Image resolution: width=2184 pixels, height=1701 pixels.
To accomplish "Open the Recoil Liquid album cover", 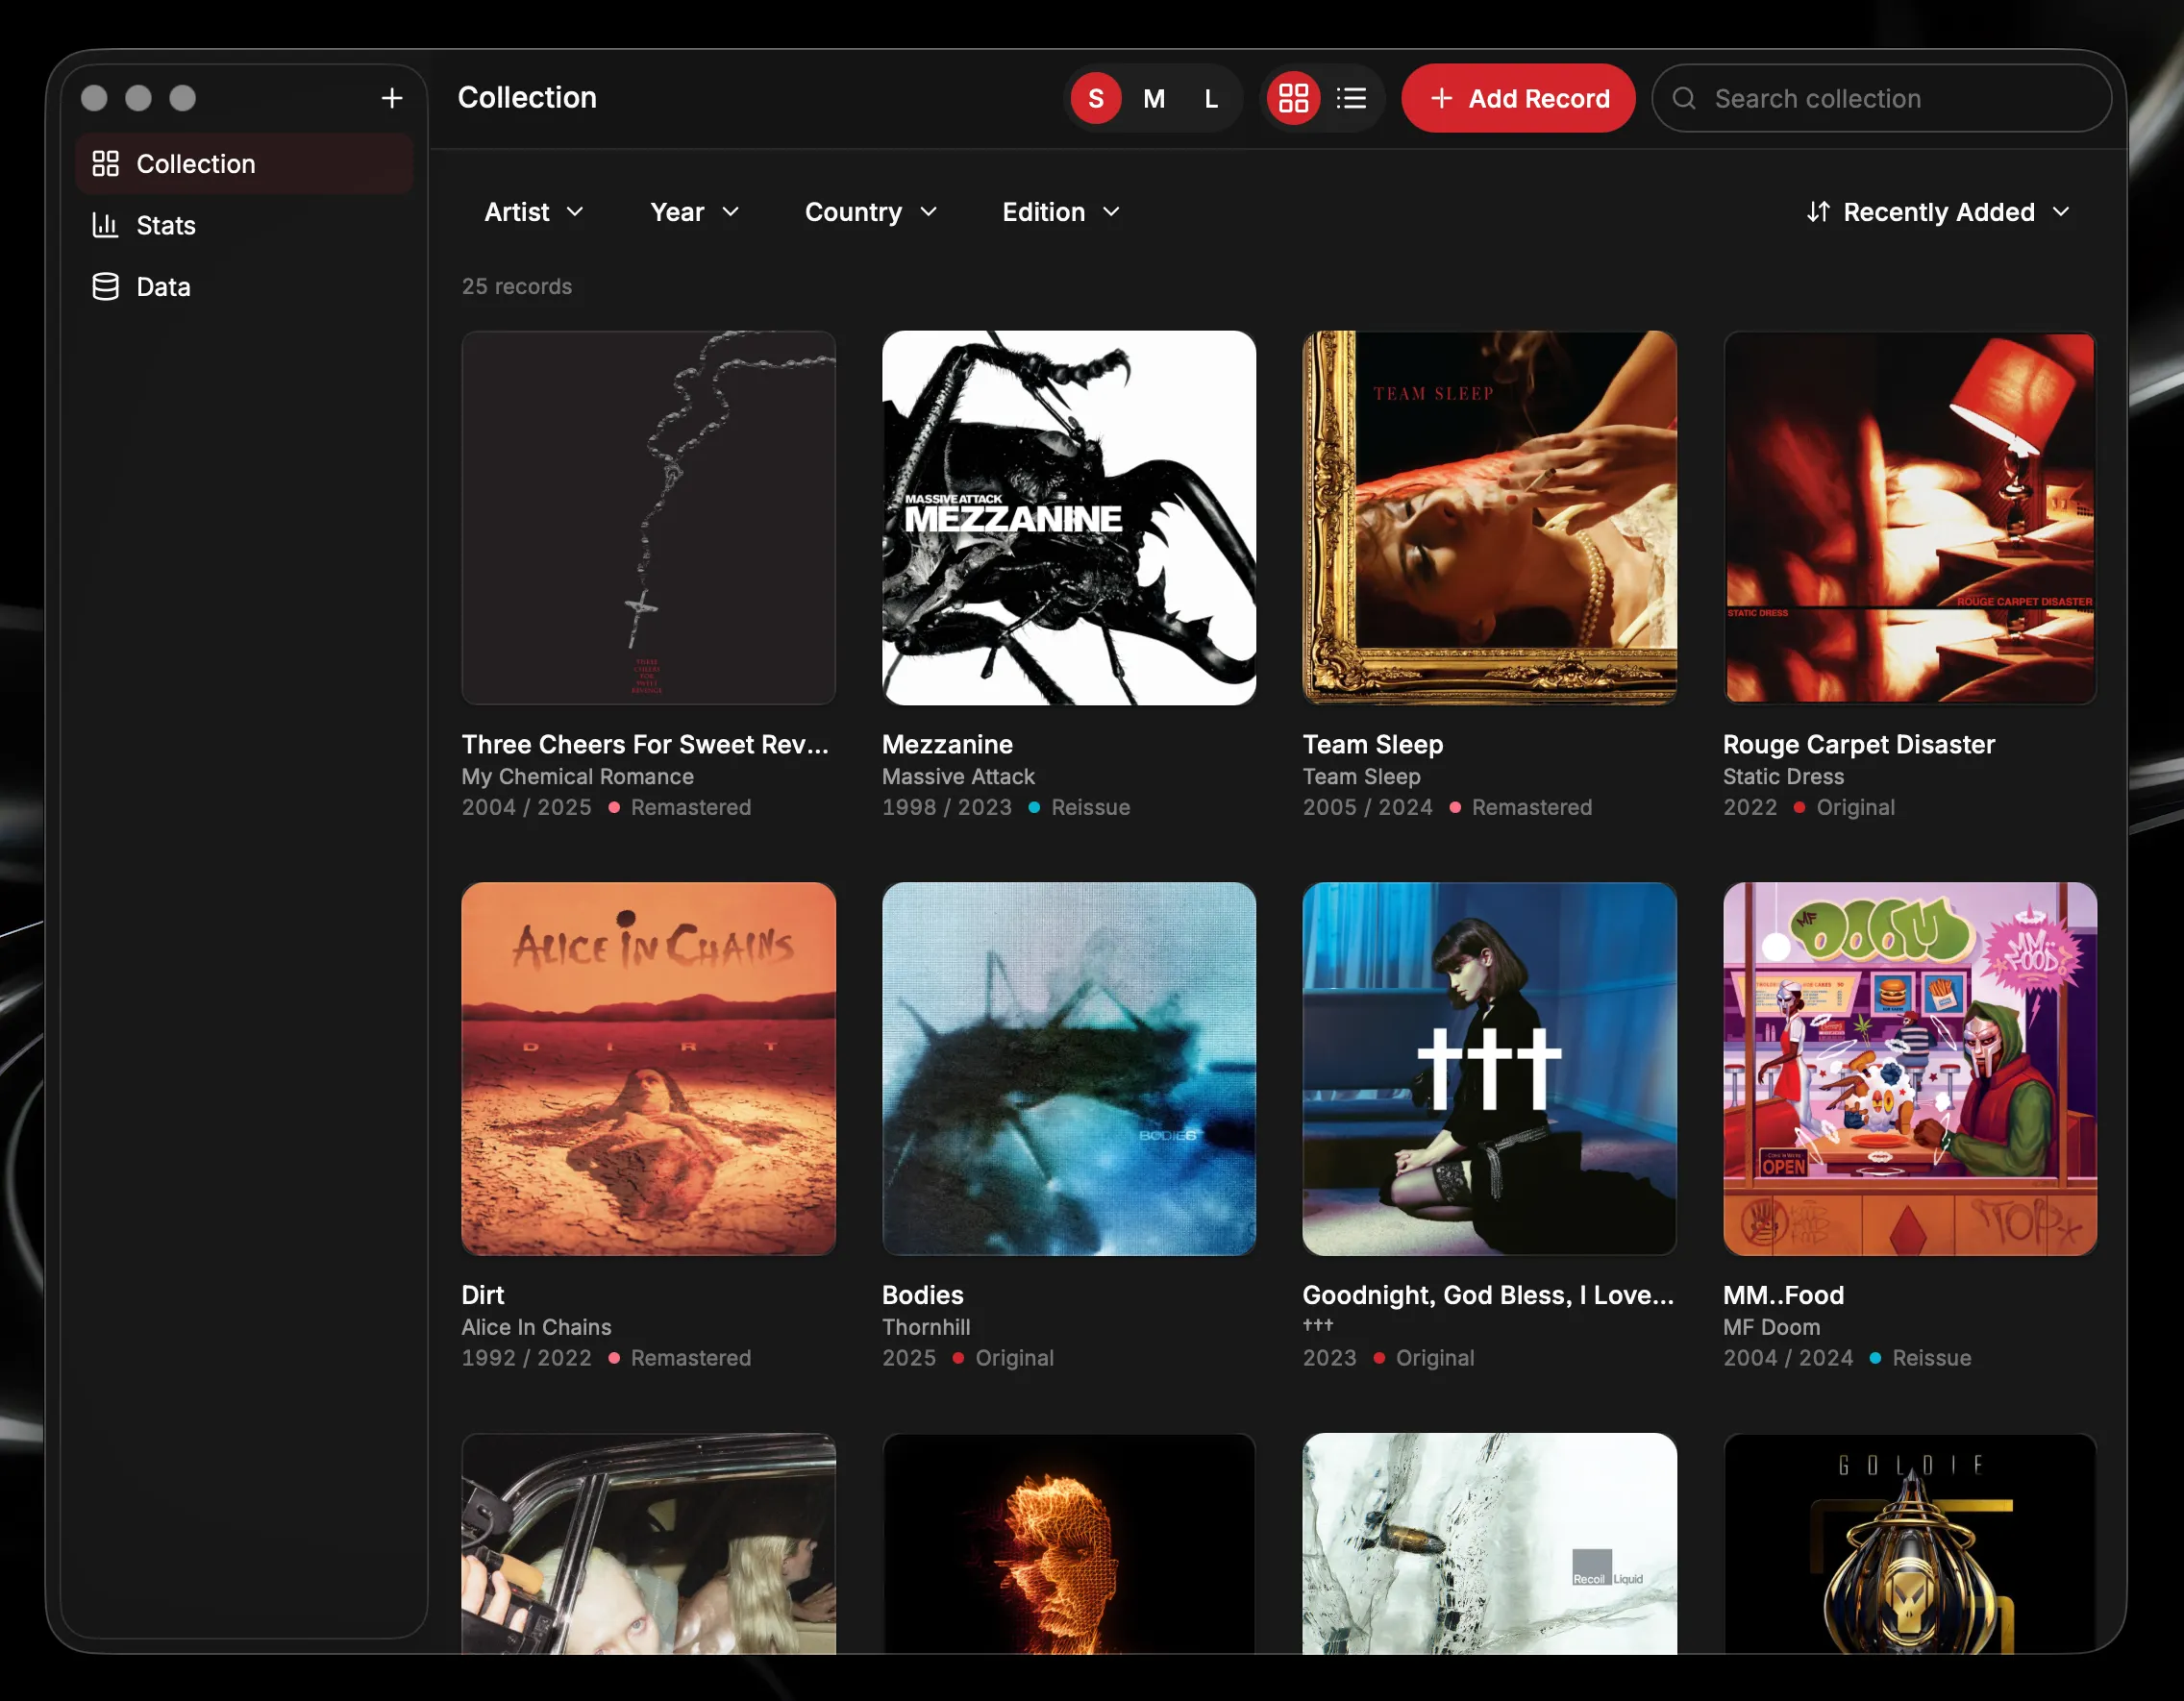I will click(1489, 1543).
